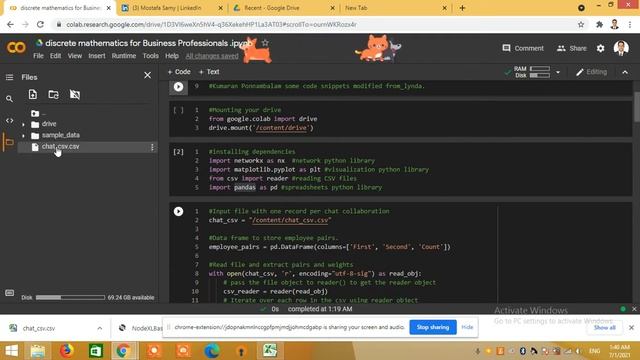This screenshot has height=360, width=640.
Task: Click the Disk usage bar in Files
Action: 70,298
